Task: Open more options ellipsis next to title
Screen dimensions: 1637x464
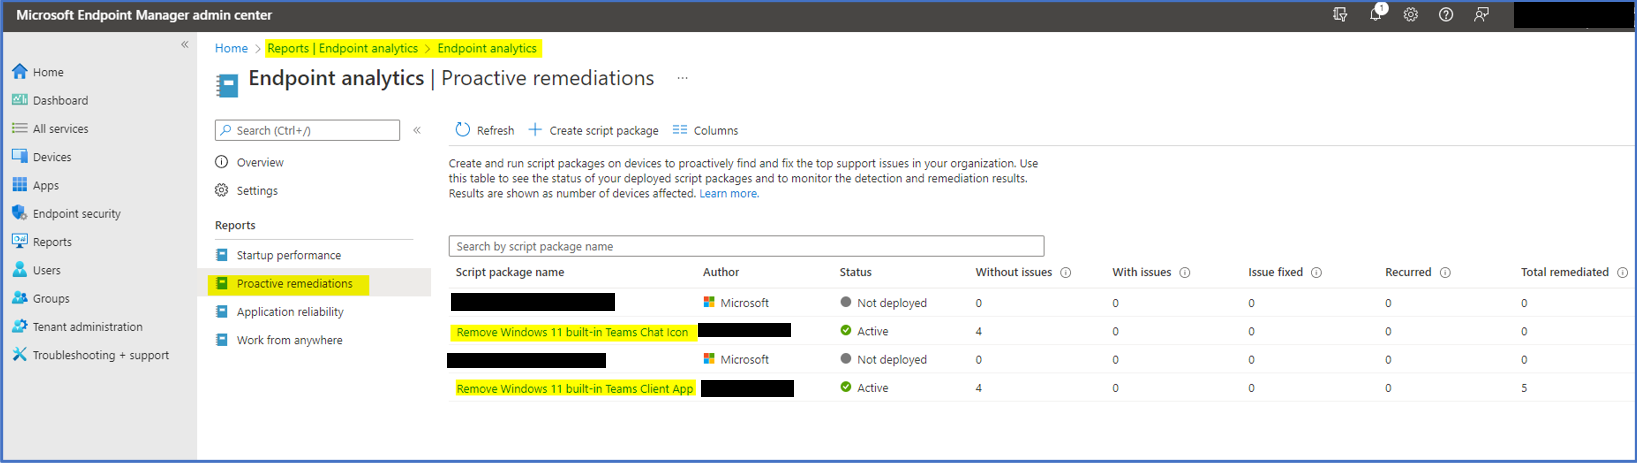Action: [682, 78]
